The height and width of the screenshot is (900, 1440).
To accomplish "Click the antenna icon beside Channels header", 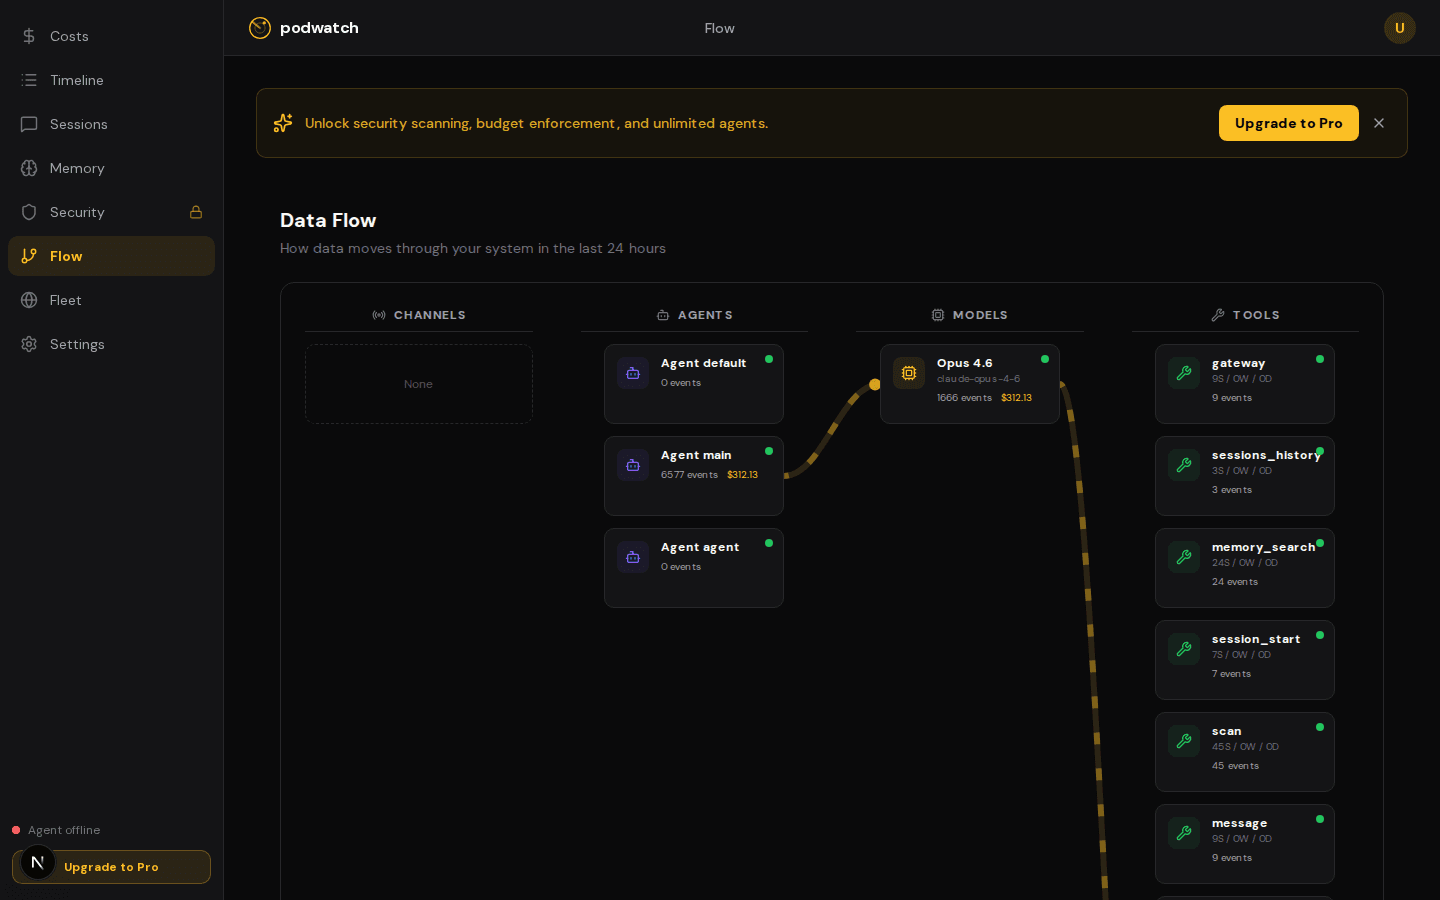I will 378,314.
